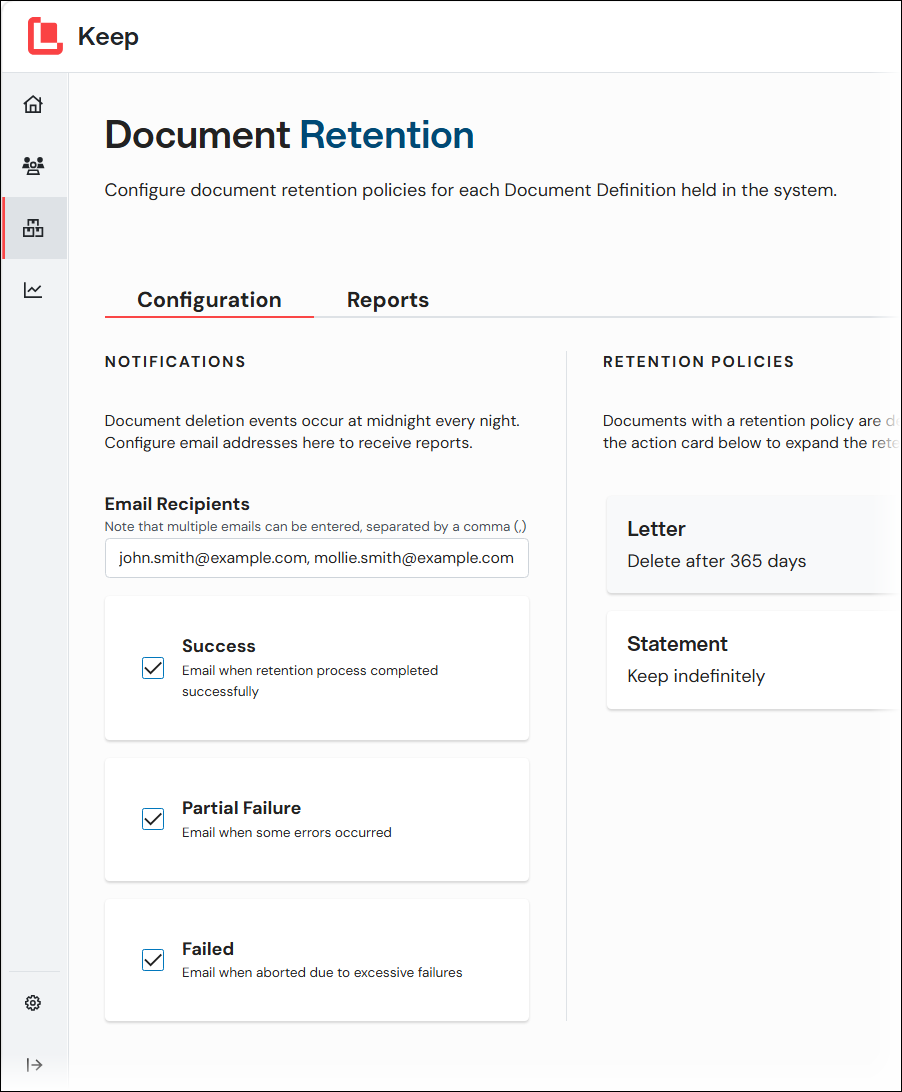Click 'Email when aborted due to excessive failures'

(x=322, y=972)
